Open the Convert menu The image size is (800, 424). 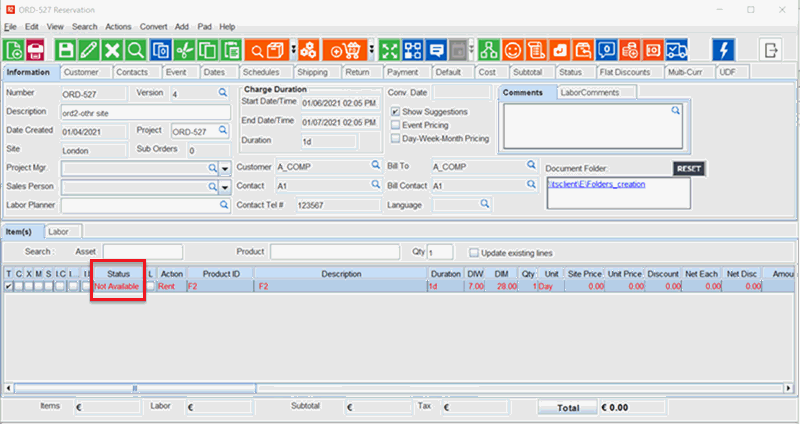pos(153,25)
